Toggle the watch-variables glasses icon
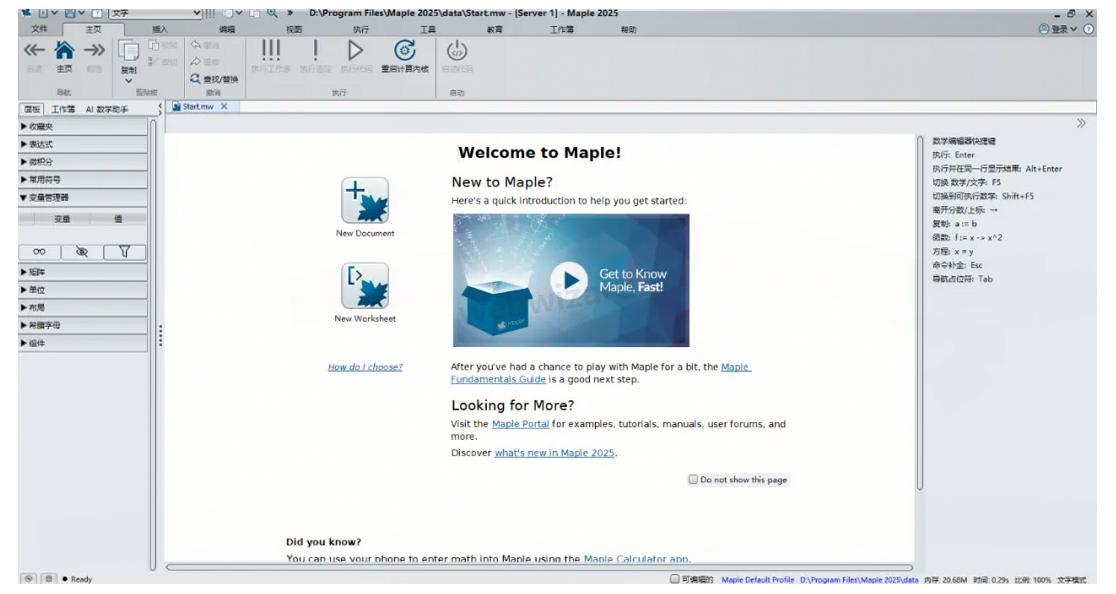Screen dimensions: 1116x594 pos(39,251)
